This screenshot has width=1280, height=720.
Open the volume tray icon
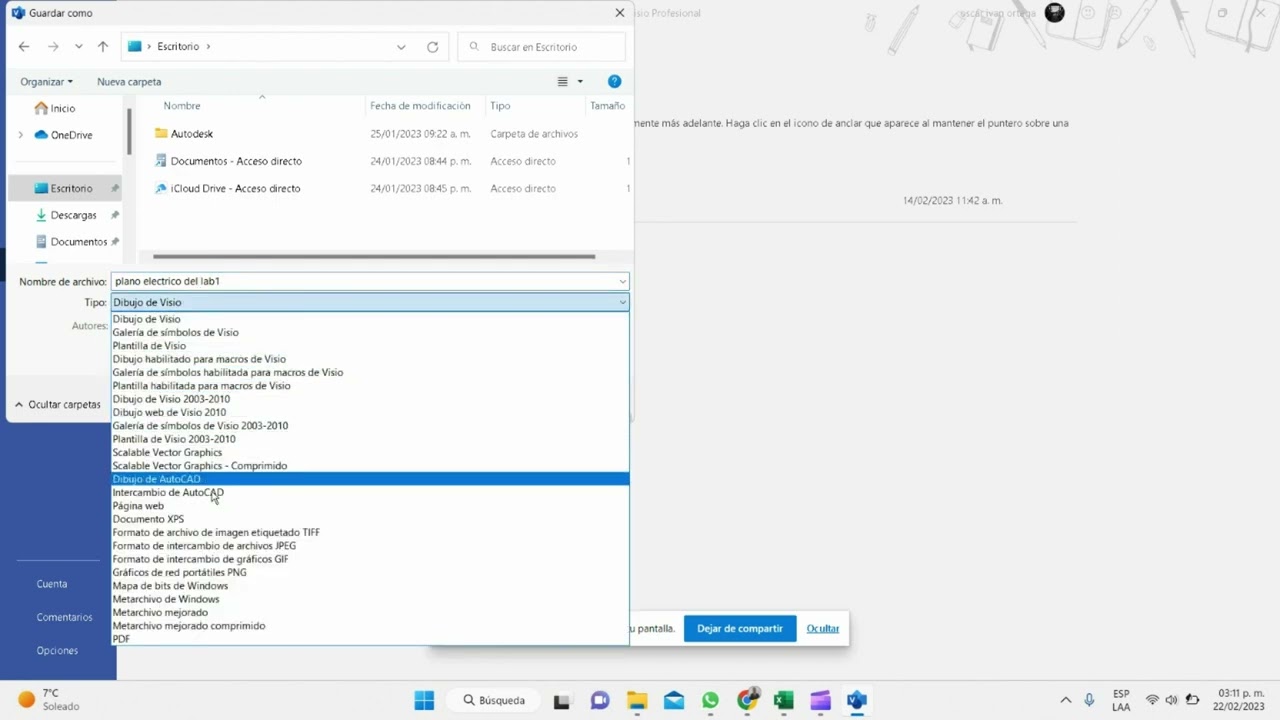point(1171,700)
